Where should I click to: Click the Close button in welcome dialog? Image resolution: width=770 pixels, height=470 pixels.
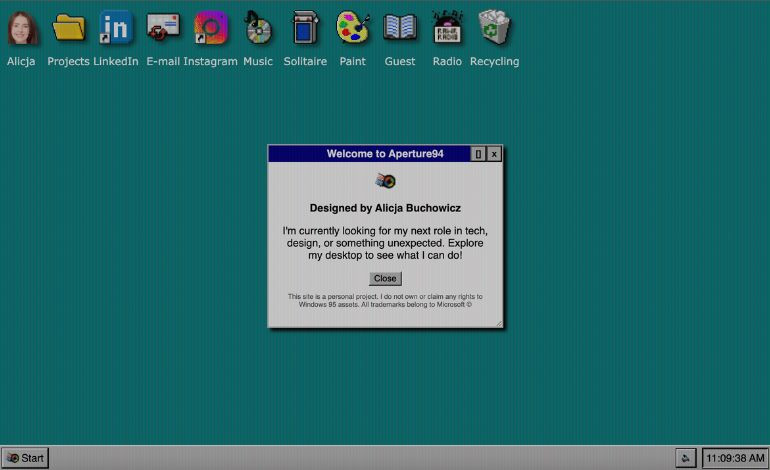(385, 278)
